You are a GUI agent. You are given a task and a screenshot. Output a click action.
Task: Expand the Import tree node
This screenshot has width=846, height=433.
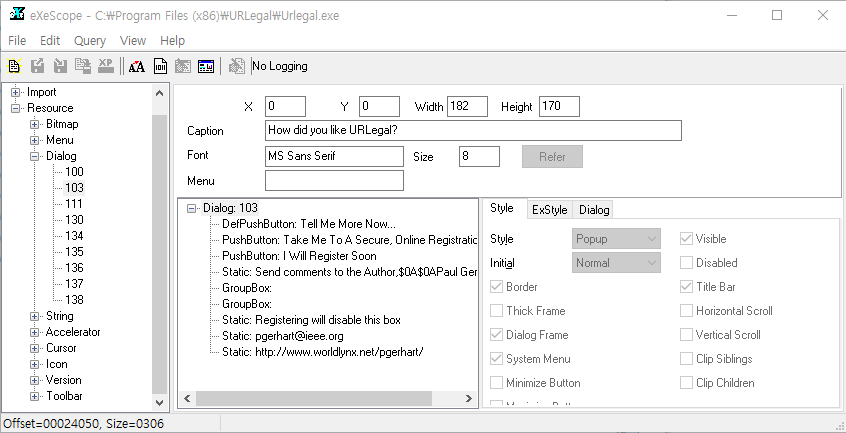16,92
